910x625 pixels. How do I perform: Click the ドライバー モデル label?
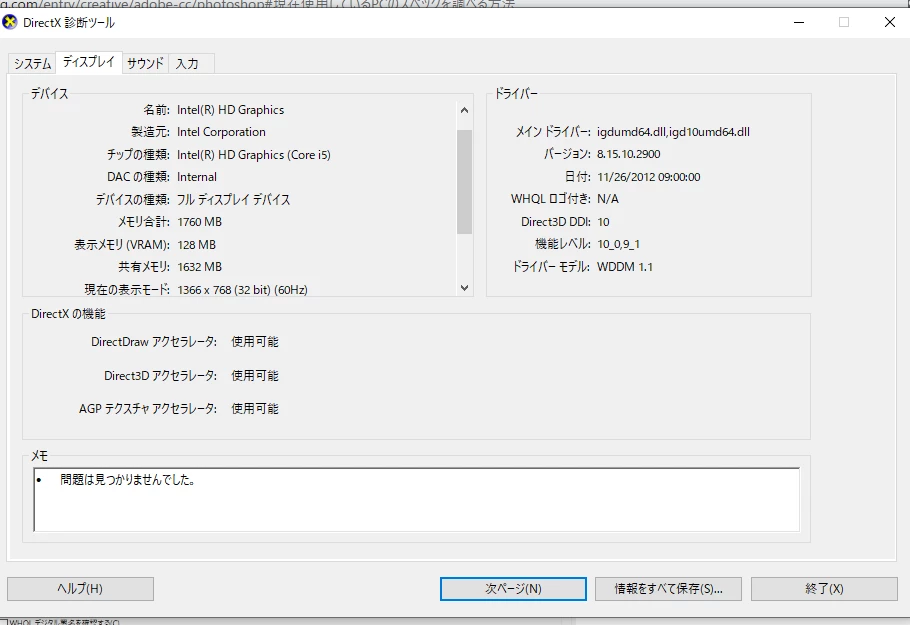pyautogui.click(x=551, y=267)
